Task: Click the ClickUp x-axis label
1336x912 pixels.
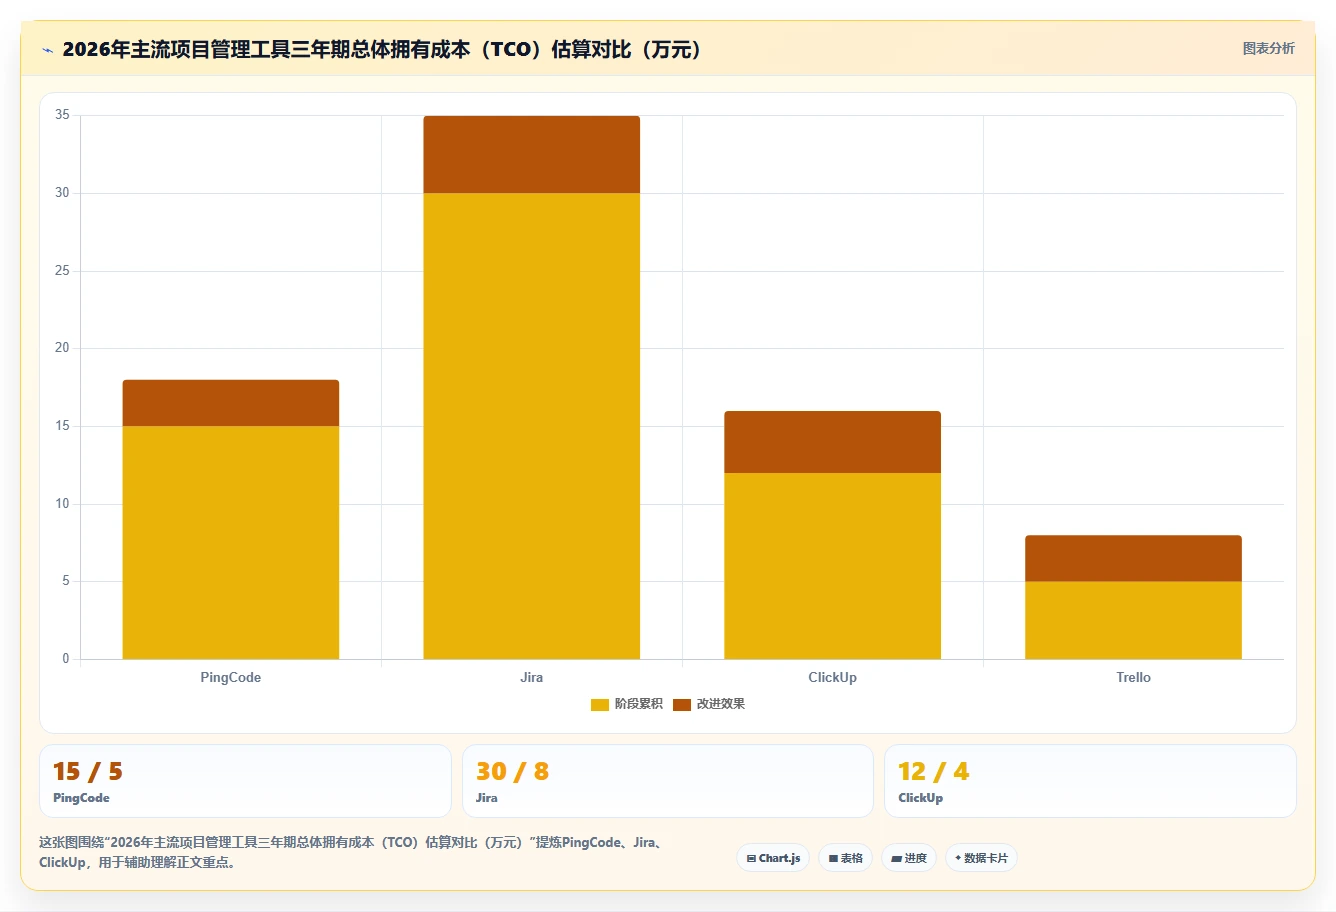Action: [x=833, y=677]
